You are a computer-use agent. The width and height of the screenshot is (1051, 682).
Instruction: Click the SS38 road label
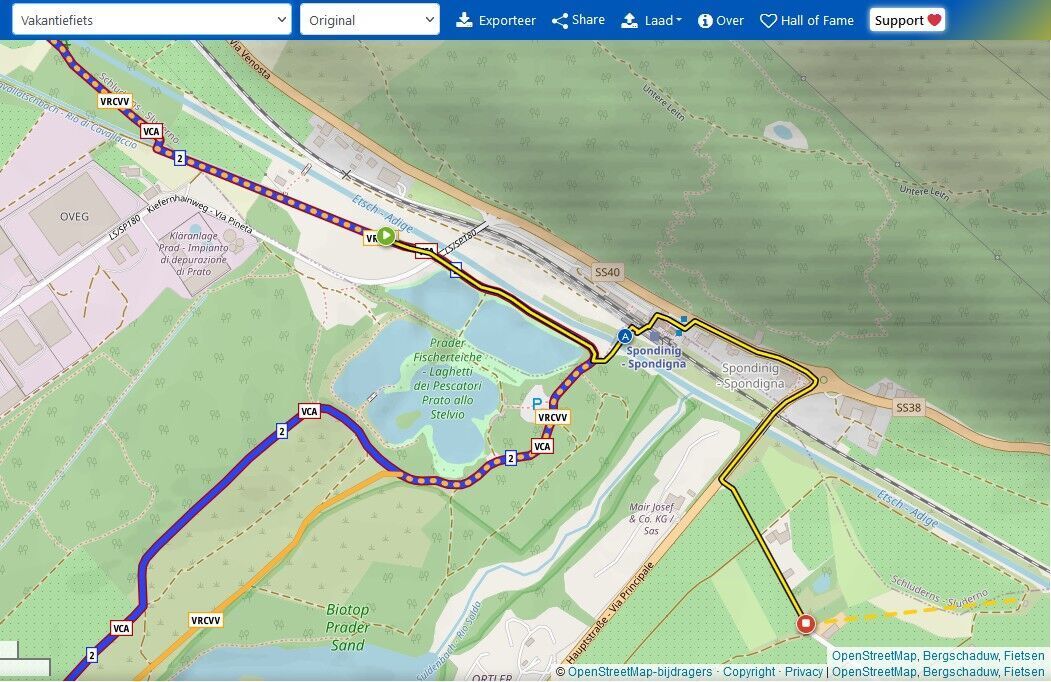tap(908, 408)
